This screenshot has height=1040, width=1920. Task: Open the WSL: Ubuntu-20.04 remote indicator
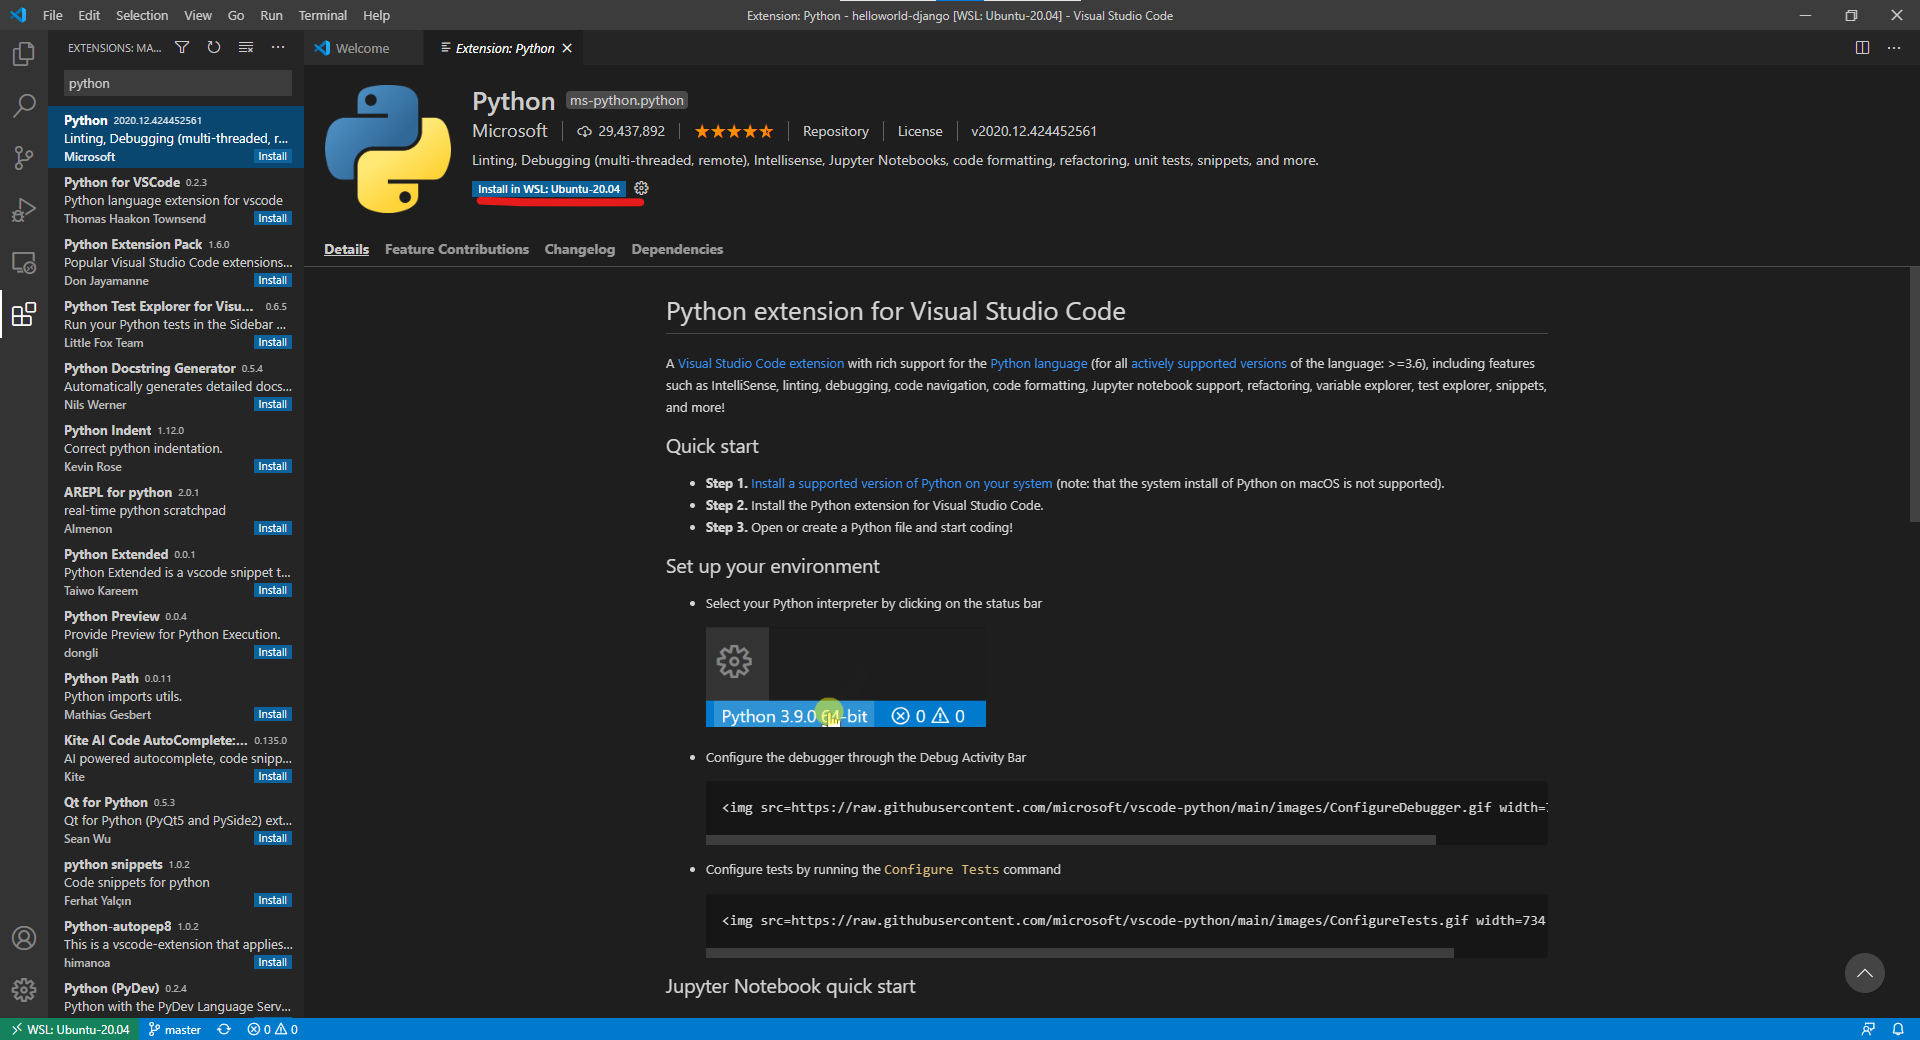(x=70, y=1029)
